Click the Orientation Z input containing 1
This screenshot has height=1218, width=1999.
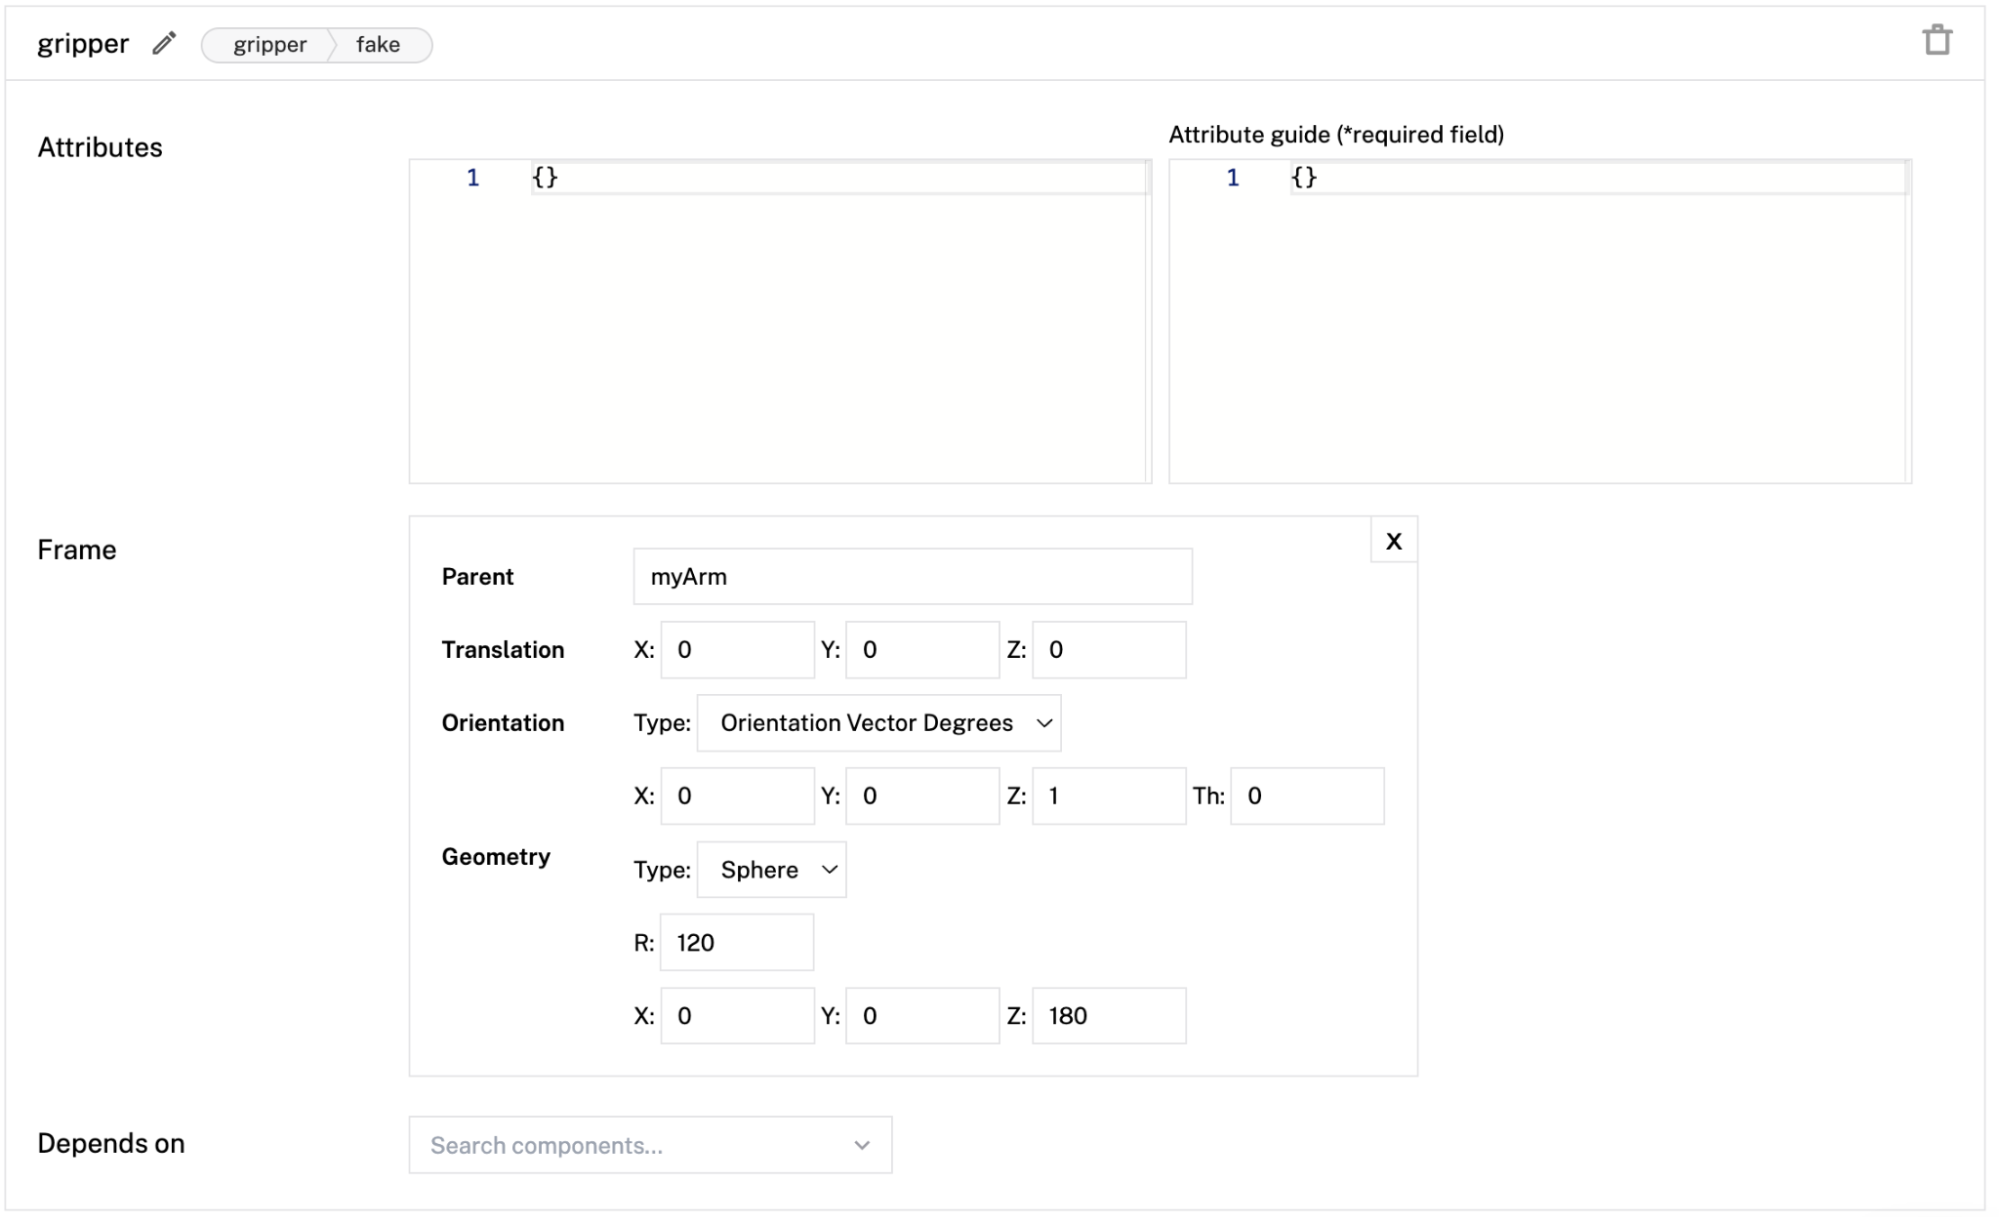(1107, 796)
